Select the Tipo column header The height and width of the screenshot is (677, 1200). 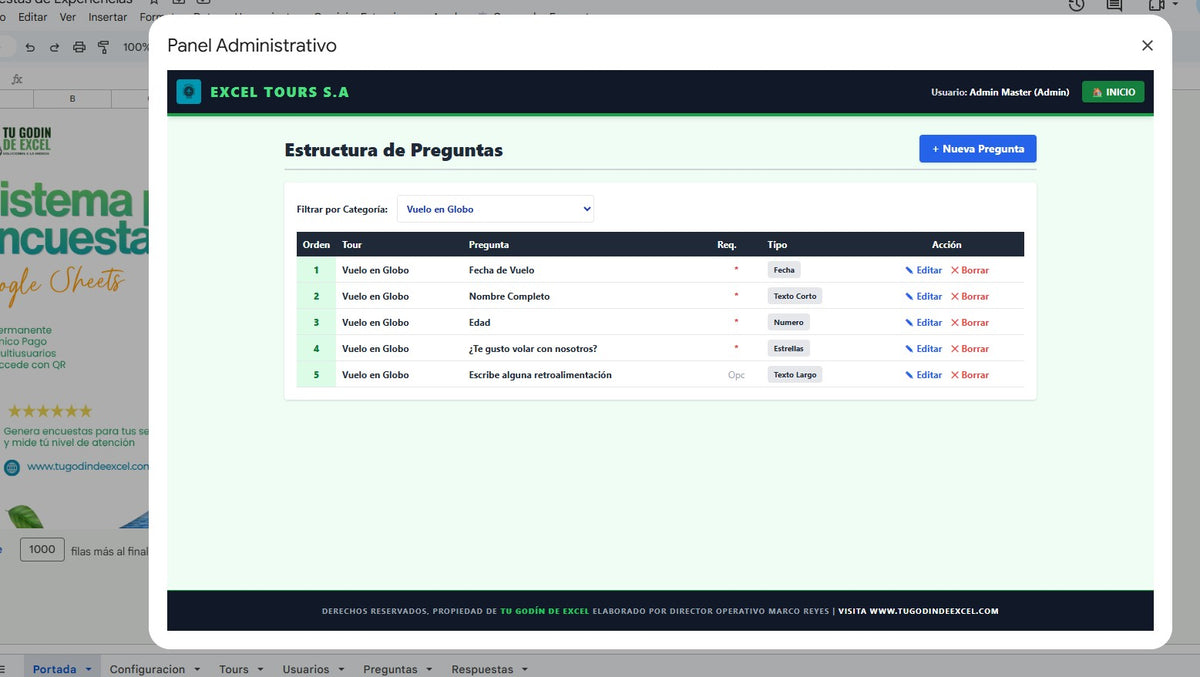[x=777, y=244]
